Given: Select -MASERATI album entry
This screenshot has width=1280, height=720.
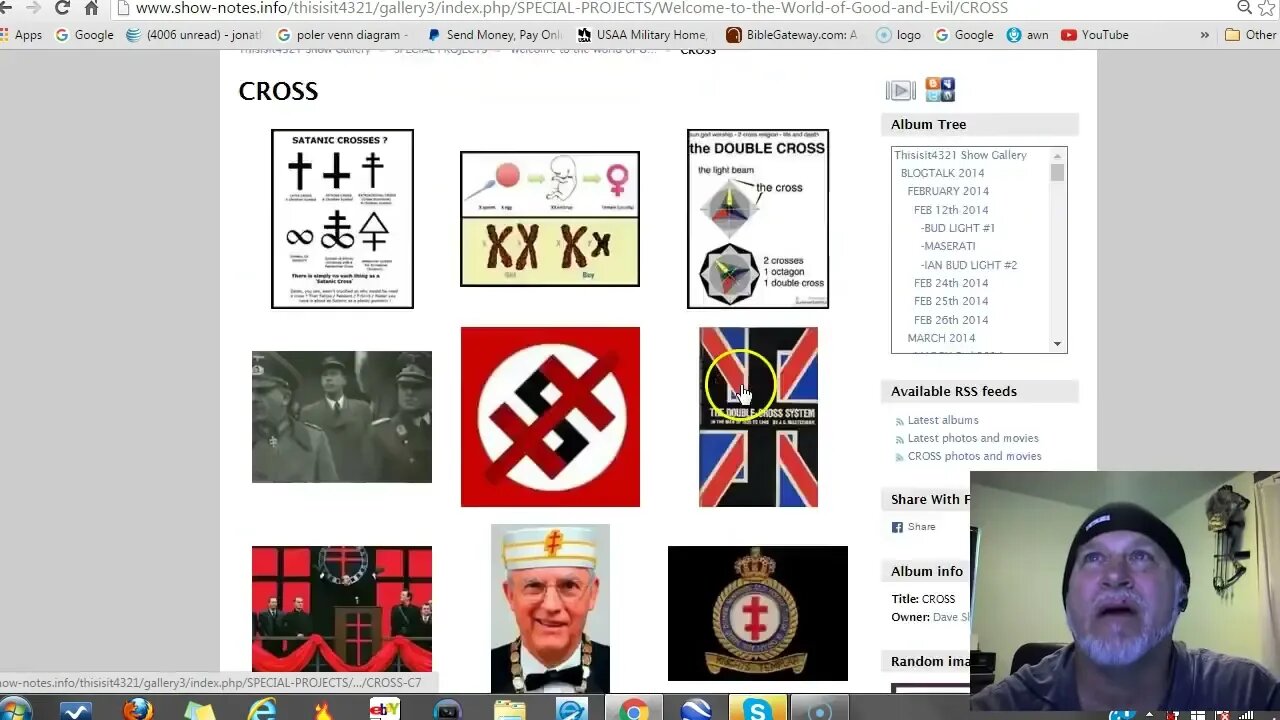Looking at the screenshot, I should click(x=948, y=246).
